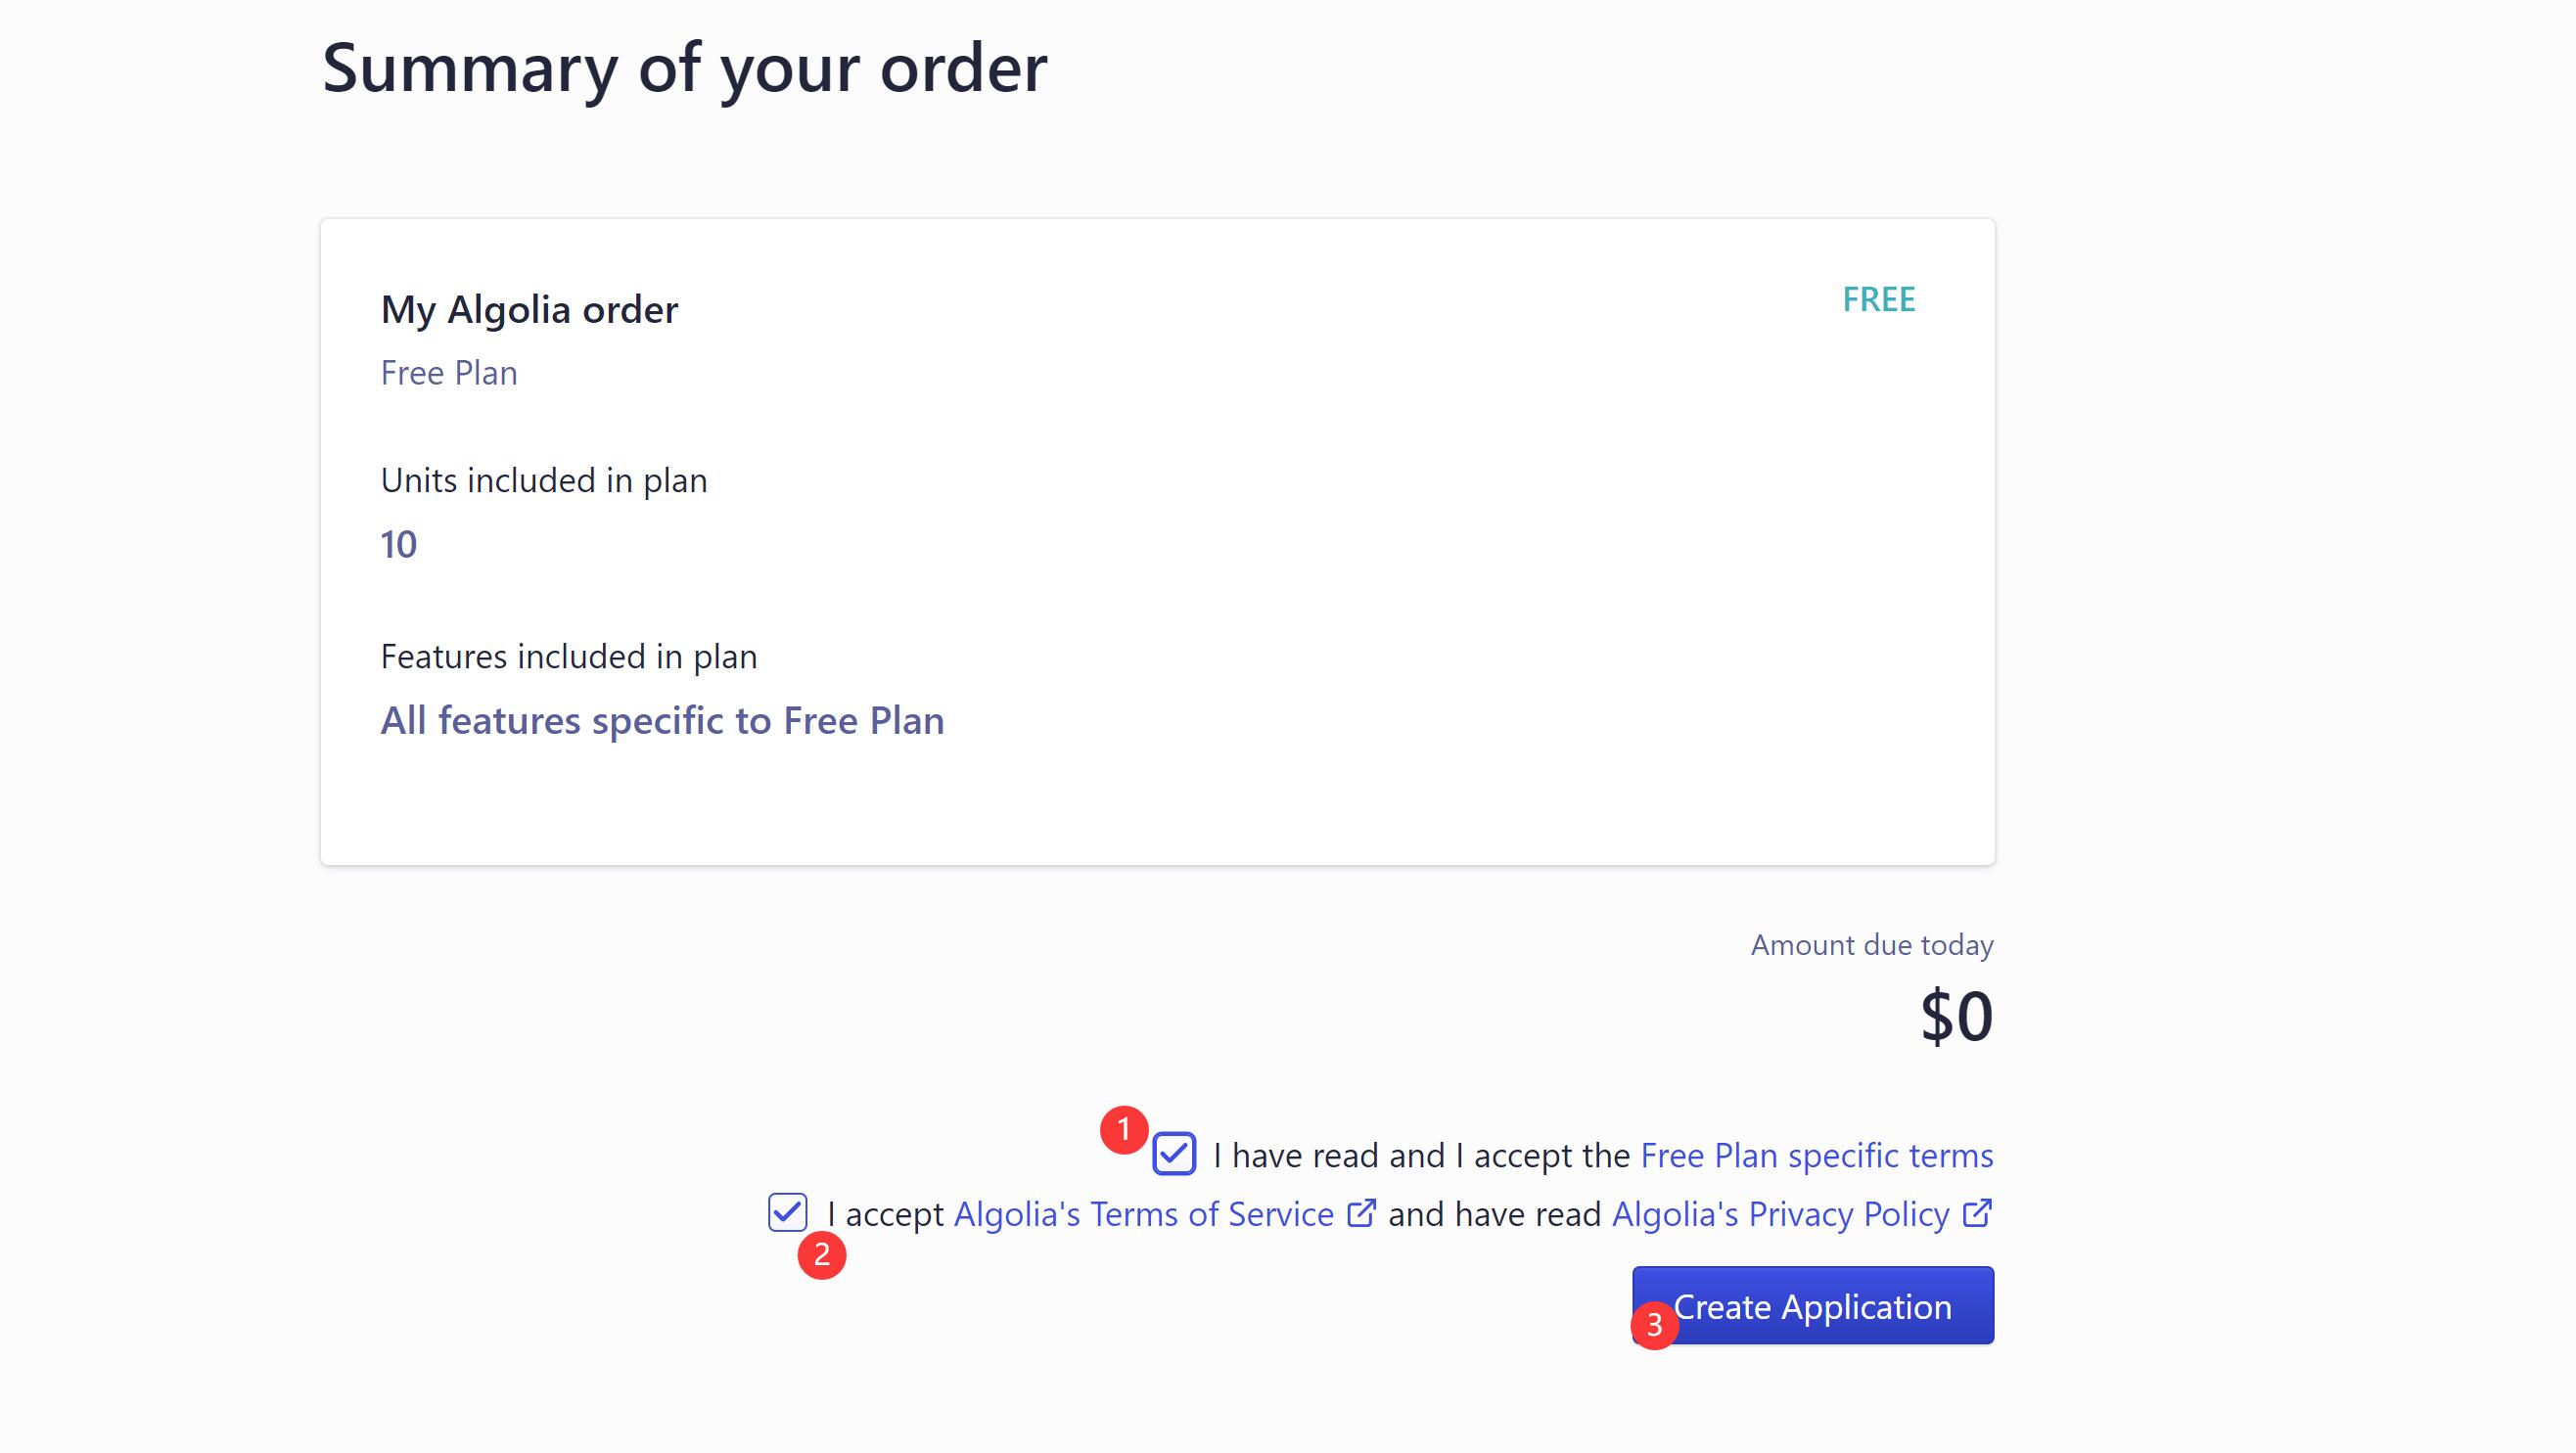The height and width of the screenshot is (1453, 2576).
Task: Click the units value 10
Action: [398, 544]
